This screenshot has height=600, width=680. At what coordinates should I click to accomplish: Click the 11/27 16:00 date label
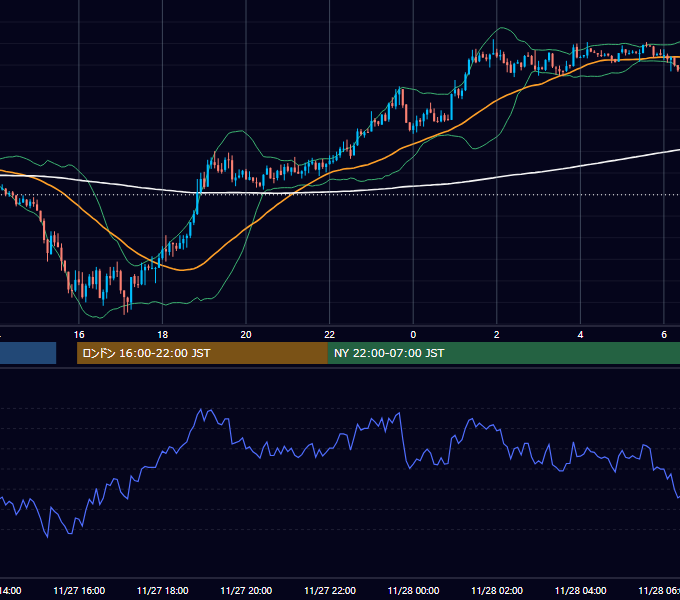click(79, 590)
